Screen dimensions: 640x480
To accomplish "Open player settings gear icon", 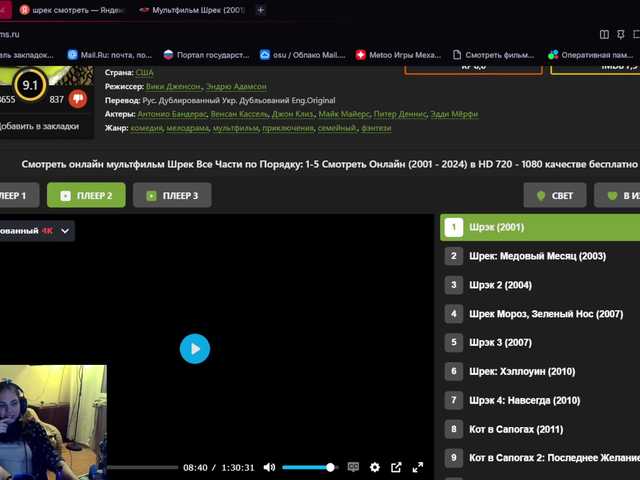I will click(x=374, y=467).
